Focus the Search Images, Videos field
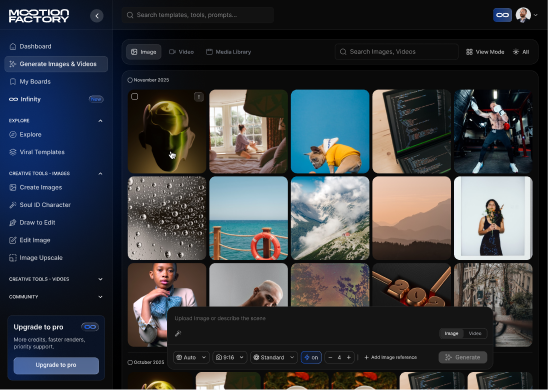The image size is (548, 390). [x=397, y=52]
